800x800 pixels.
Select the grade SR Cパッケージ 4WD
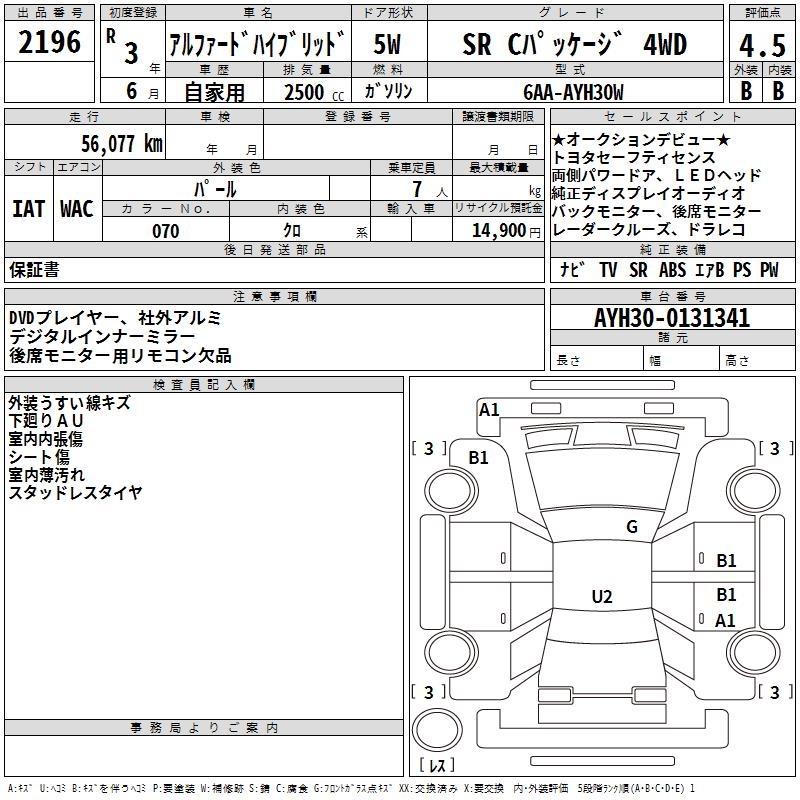(x=574, y=45)
